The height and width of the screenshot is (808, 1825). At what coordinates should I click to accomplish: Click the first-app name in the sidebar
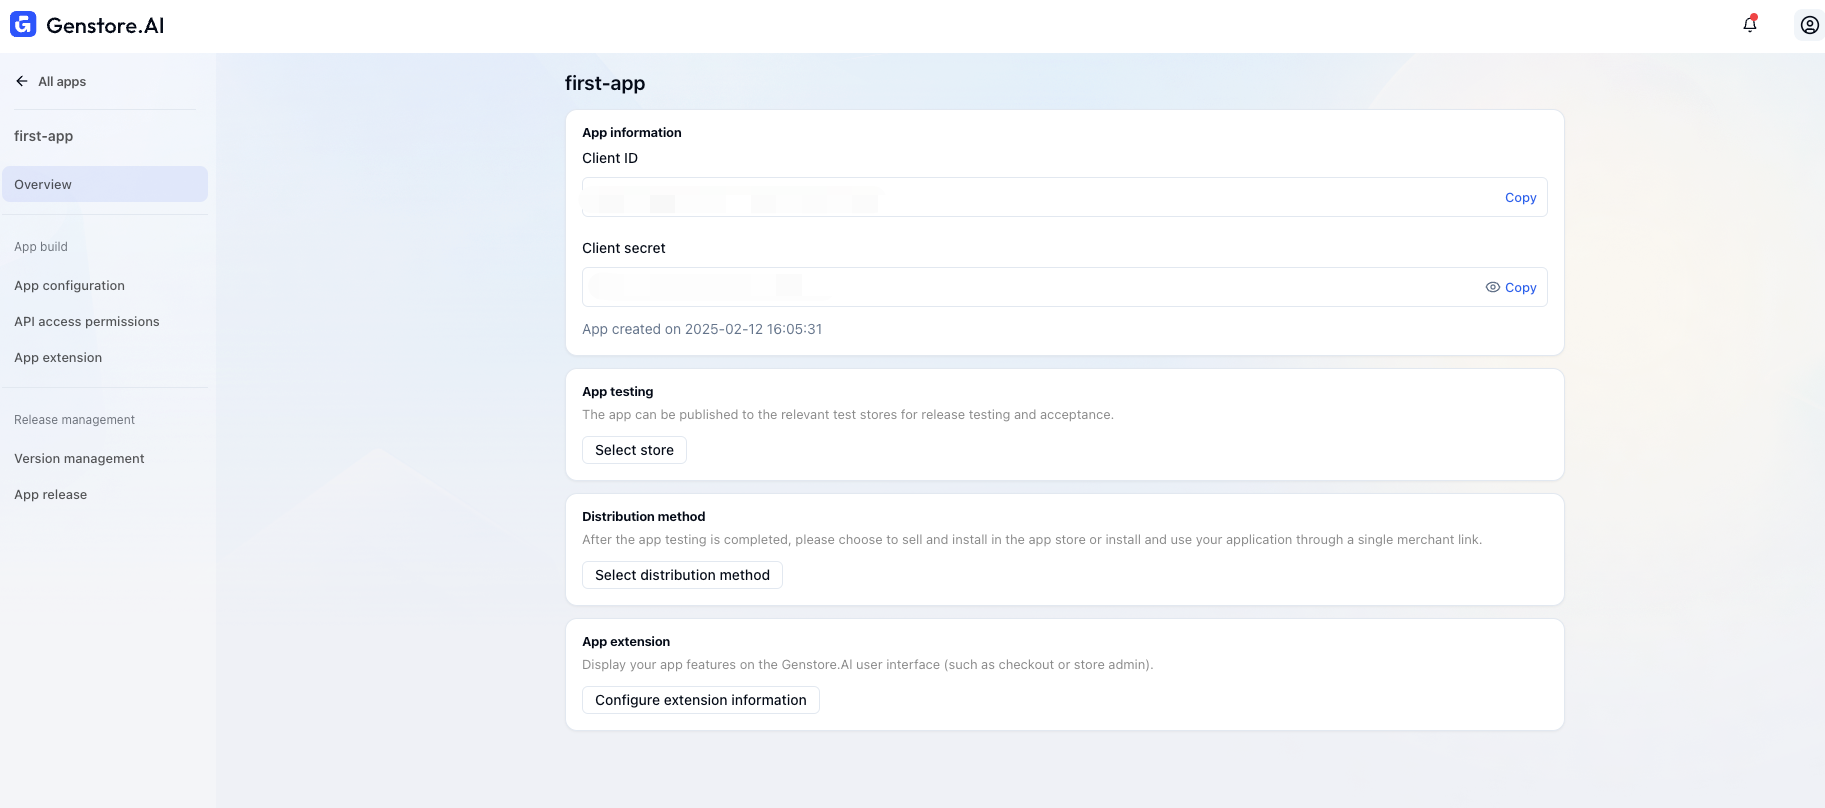click(x=43, y=136)
